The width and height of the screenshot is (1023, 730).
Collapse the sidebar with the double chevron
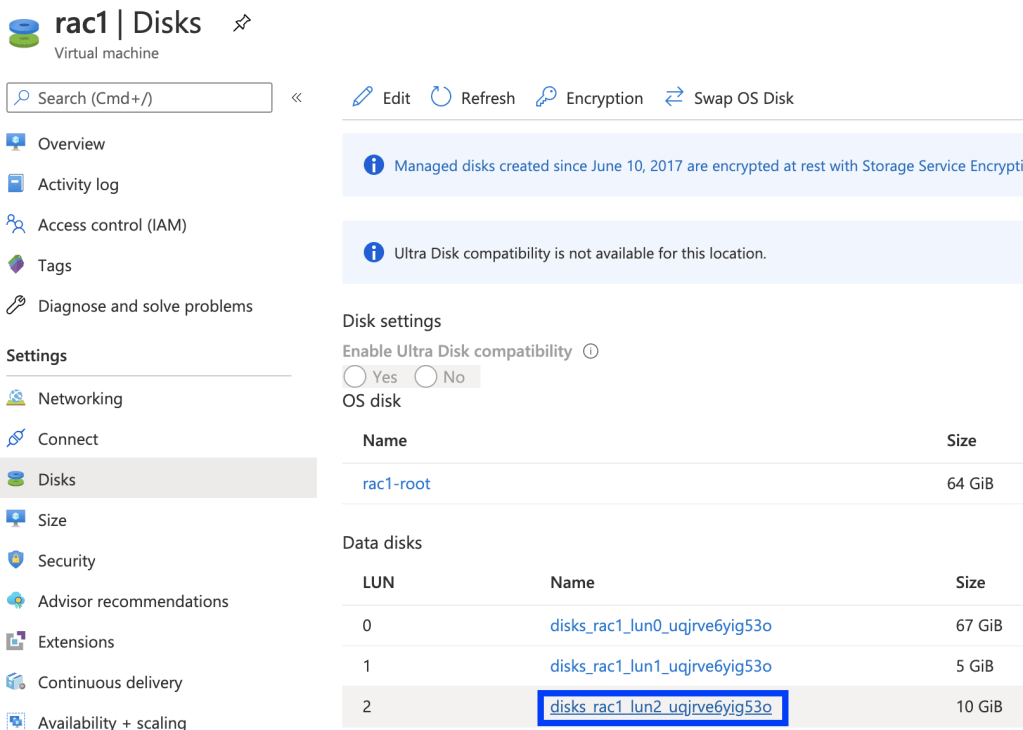coord(296,98)
